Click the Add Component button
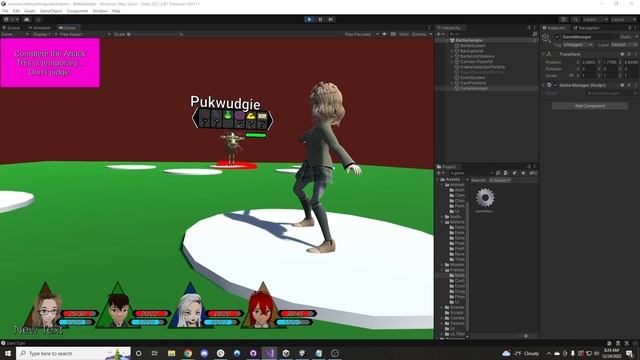The width and height of the screenshot is (640, 360). 590,106
